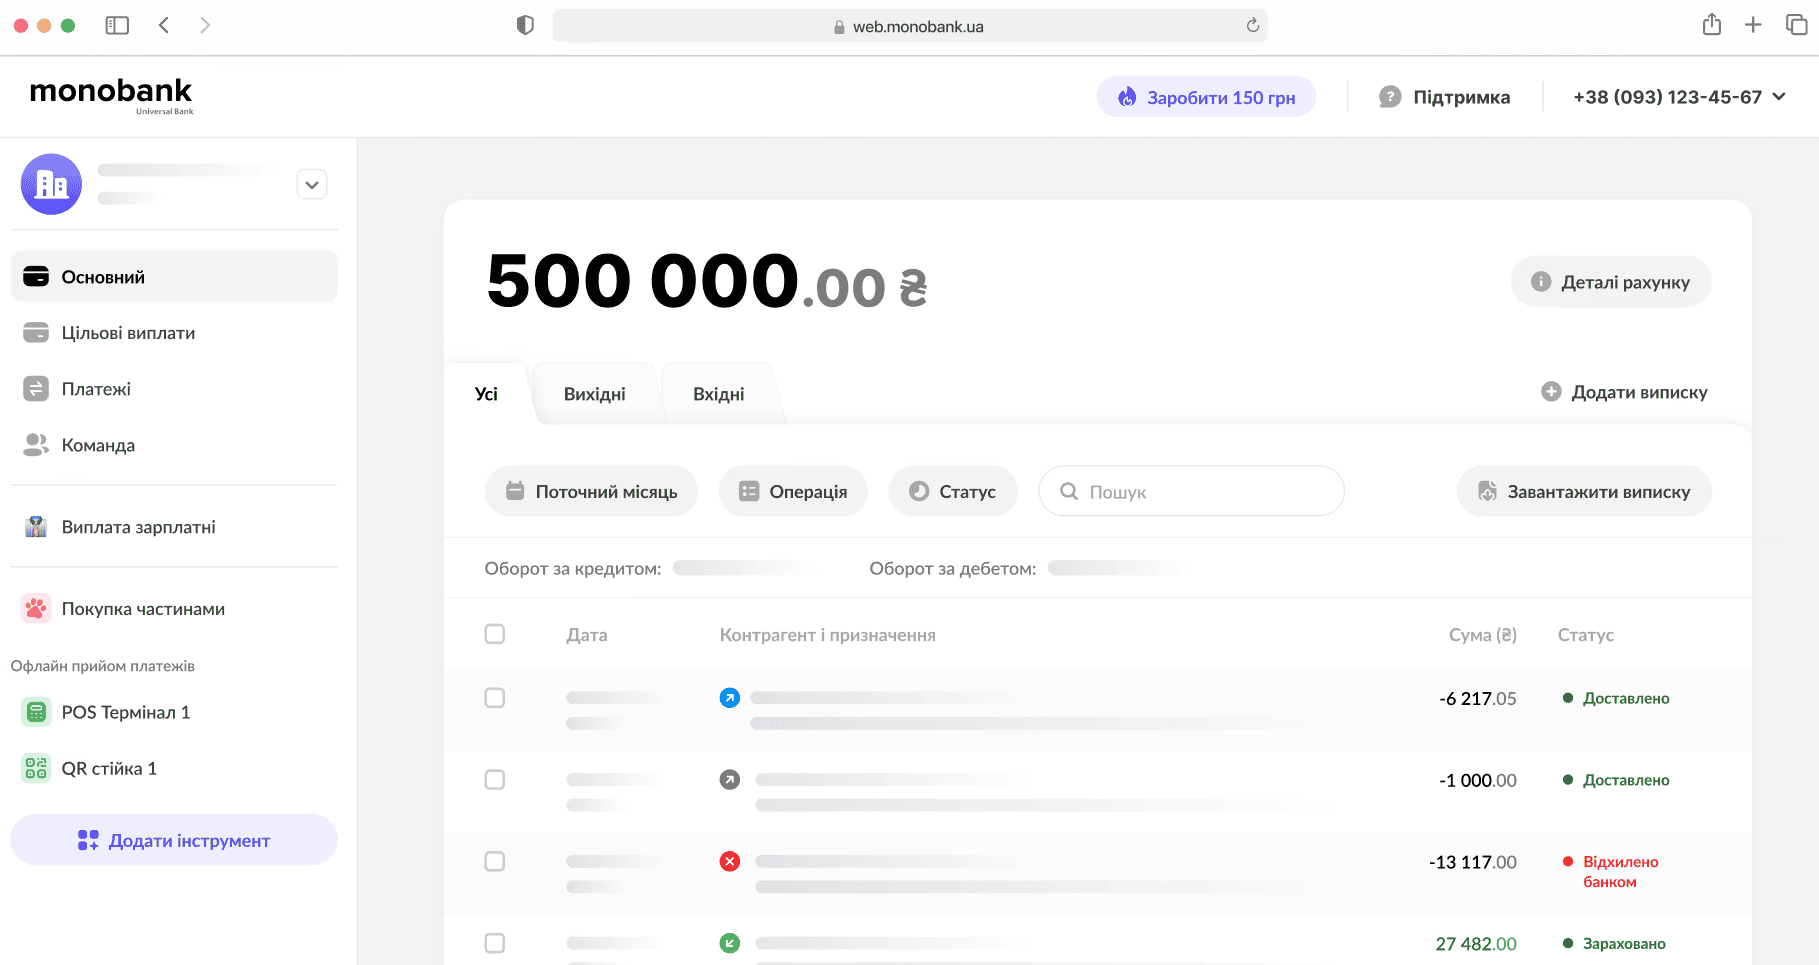Click the red rejected transaction icon
The height and width of the screenshot is (965, 1819).
[730, 861]
